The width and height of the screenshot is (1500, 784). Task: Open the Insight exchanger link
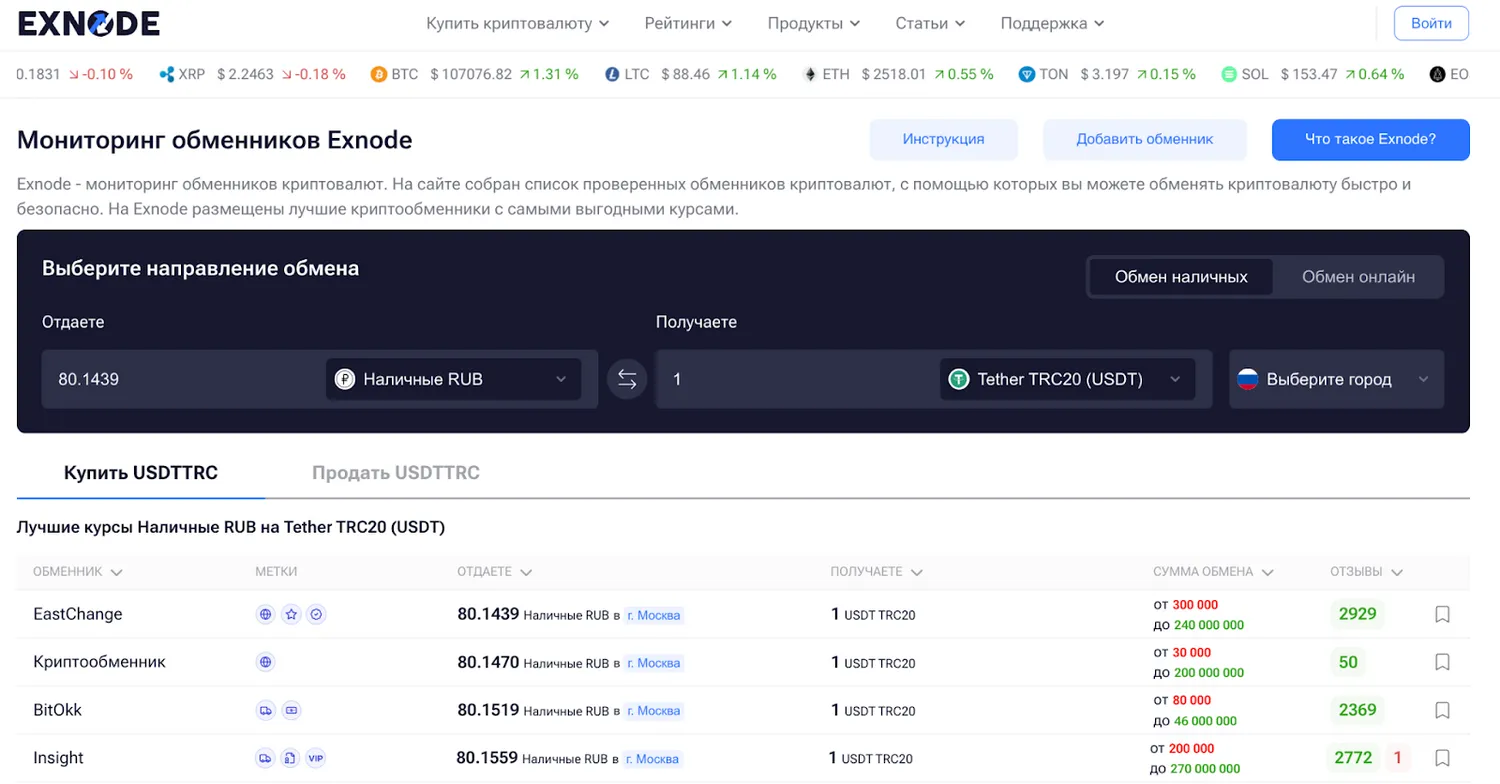[58, 758]
